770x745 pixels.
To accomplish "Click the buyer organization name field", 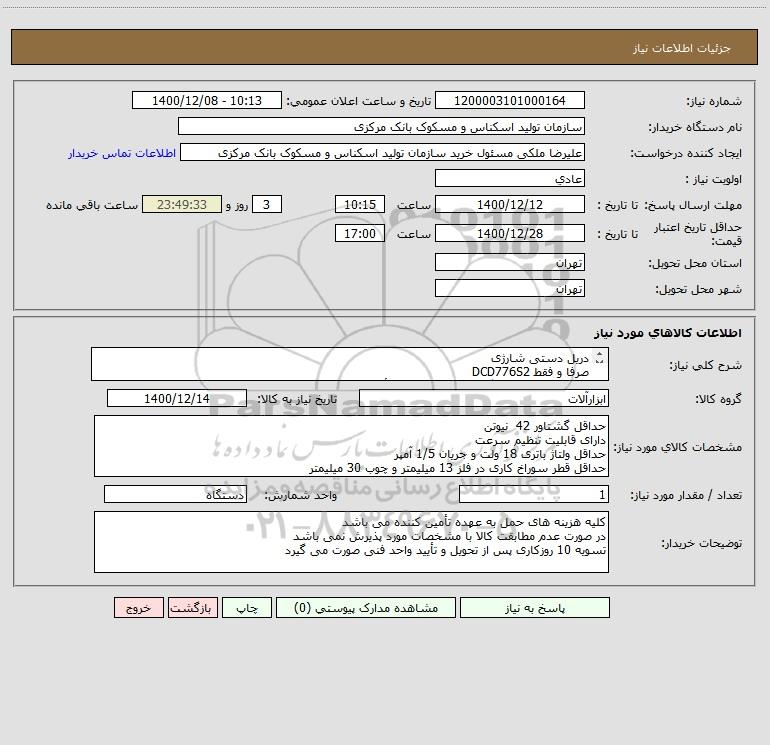I will tap(381, 126).
